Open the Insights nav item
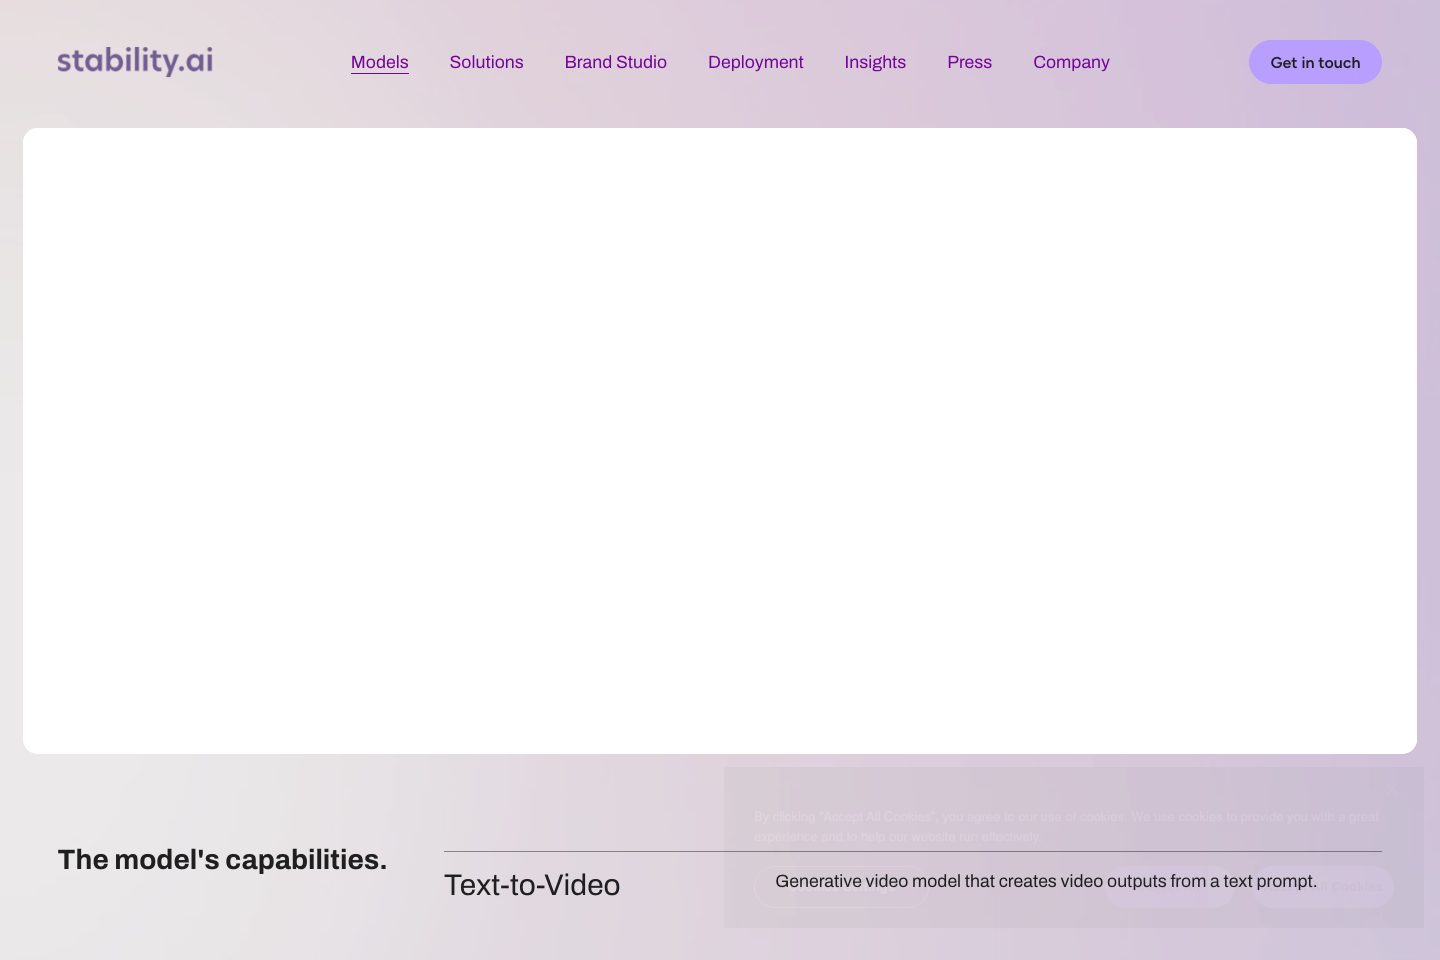Image resolution: width=1440 pixels, height=960 pixels. click(x=875, y=62)
